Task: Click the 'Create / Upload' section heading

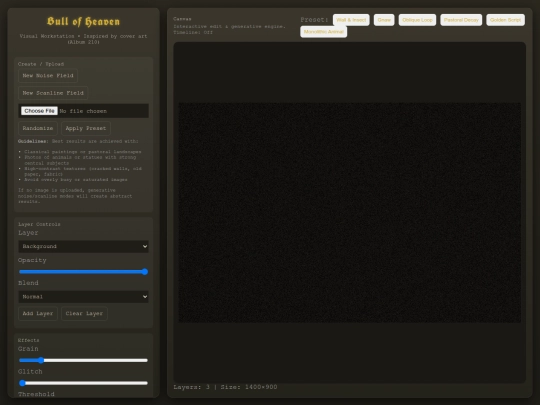Action: (41, 64)
